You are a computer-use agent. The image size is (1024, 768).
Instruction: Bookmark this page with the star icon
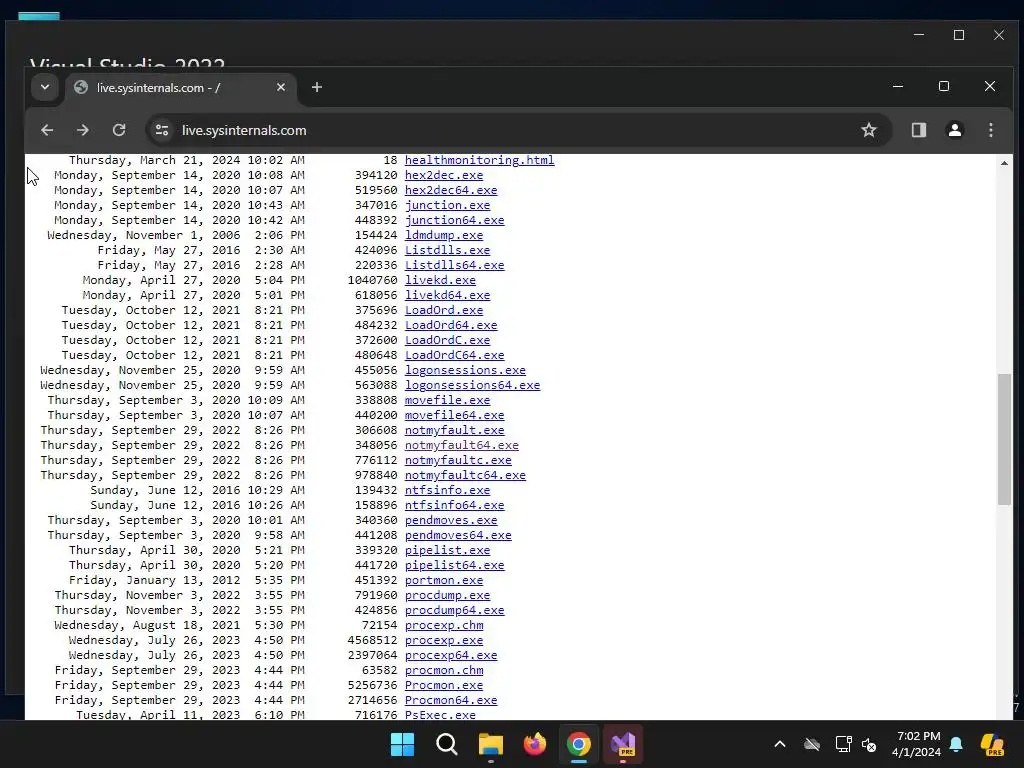coord(869,130)
